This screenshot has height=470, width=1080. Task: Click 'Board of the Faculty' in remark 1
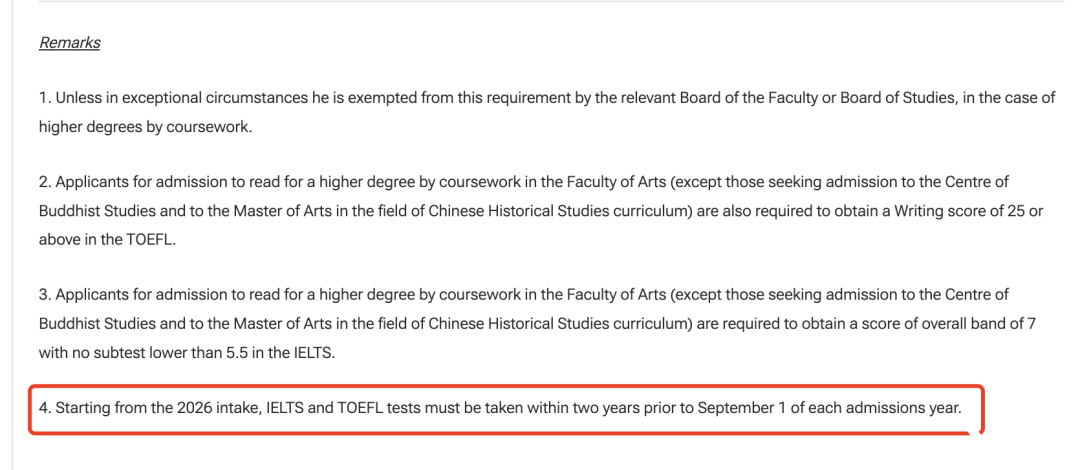click(748, 98)
